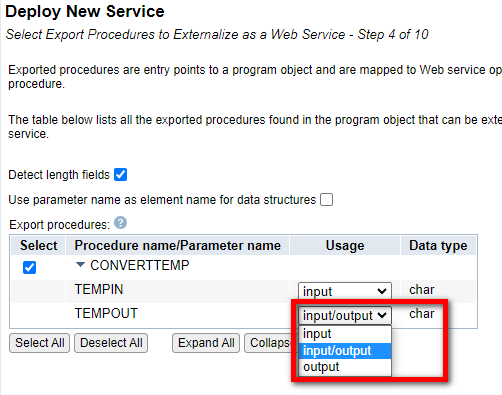Open the TEMPIN usage dropdown
This screenshot has height=395, width=502.
[x=345, y=291]
